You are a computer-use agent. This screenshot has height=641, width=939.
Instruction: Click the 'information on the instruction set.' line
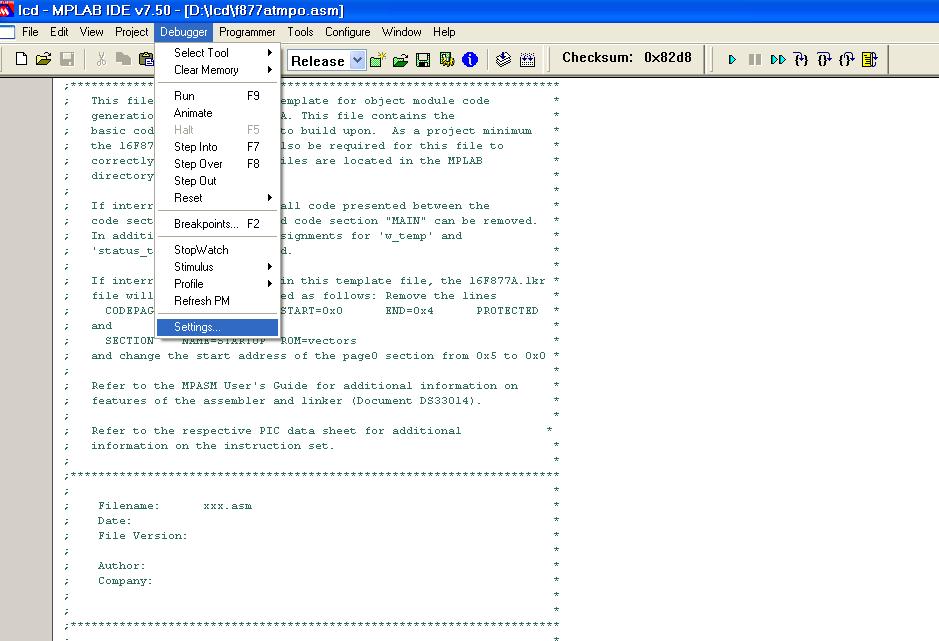pos(213,446)
